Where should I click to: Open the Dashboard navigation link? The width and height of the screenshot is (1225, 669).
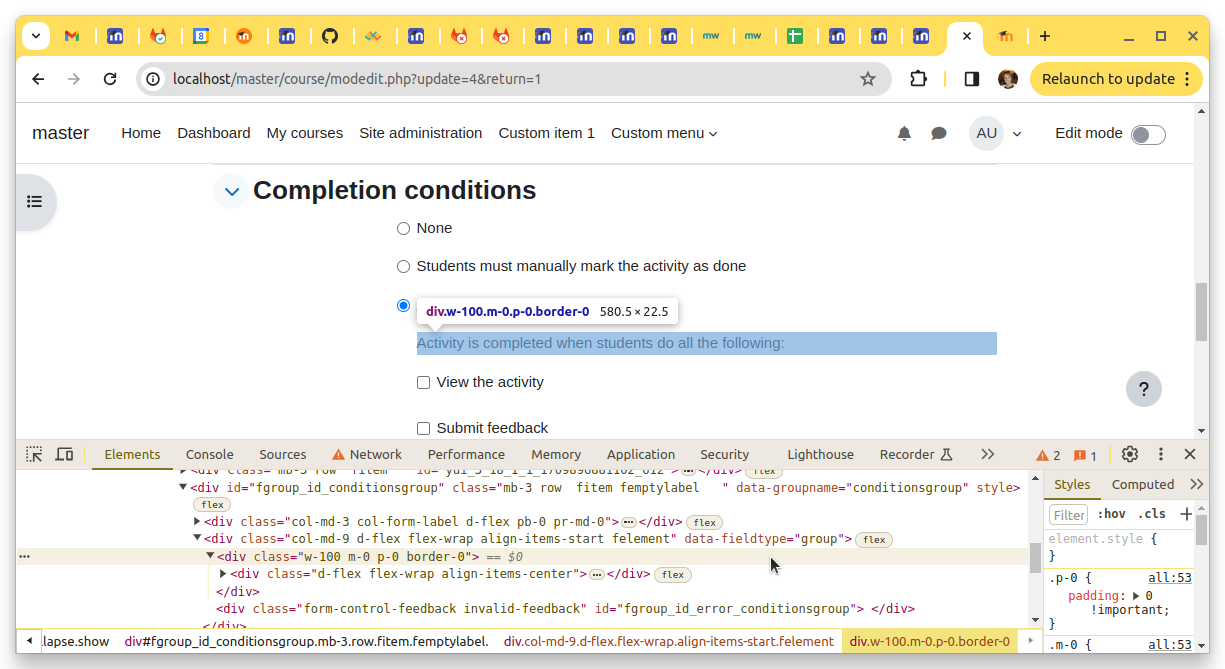click(214, 133)
